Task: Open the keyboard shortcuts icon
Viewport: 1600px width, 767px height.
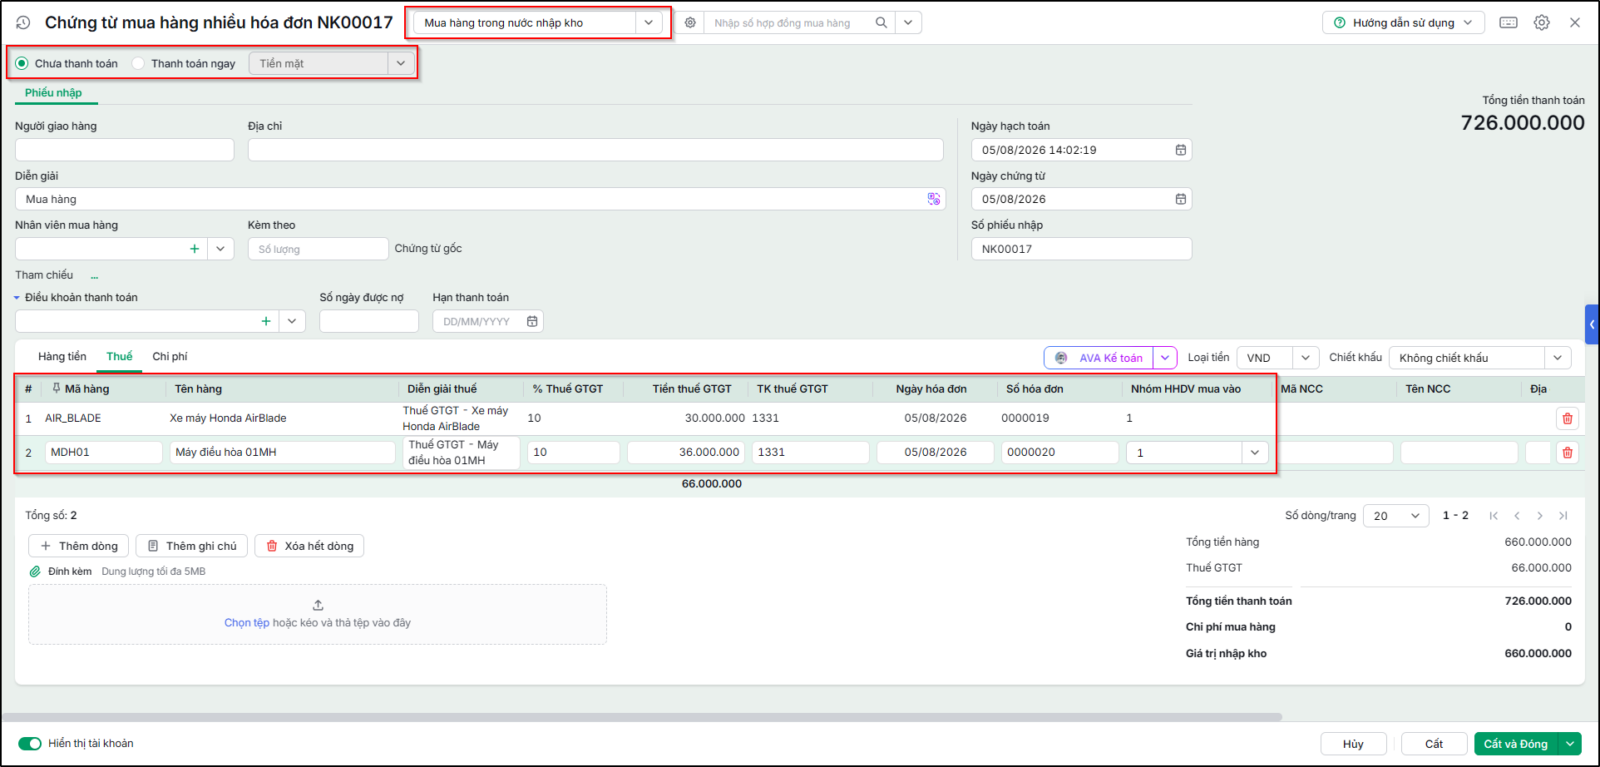Action: coord(1509,22)
